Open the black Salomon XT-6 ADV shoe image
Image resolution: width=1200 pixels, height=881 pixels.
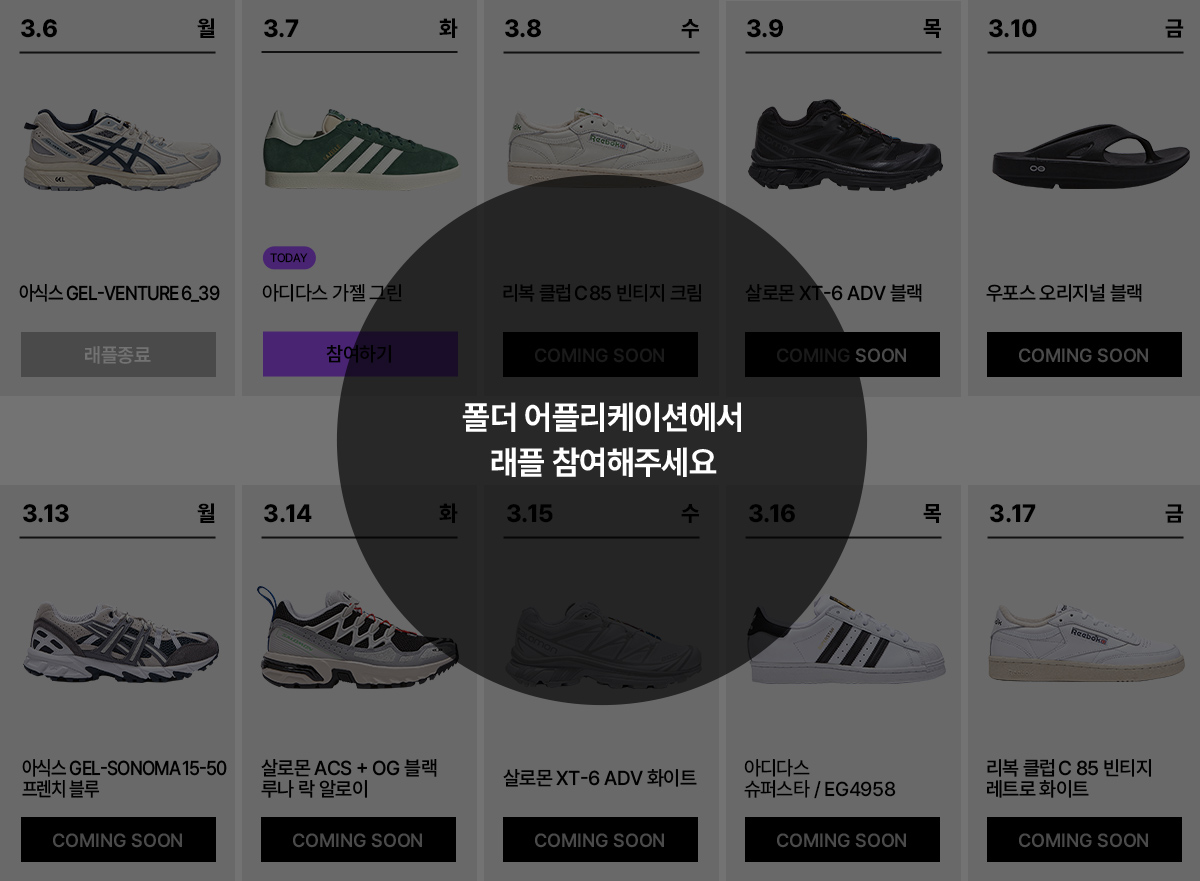pos(845,145)
